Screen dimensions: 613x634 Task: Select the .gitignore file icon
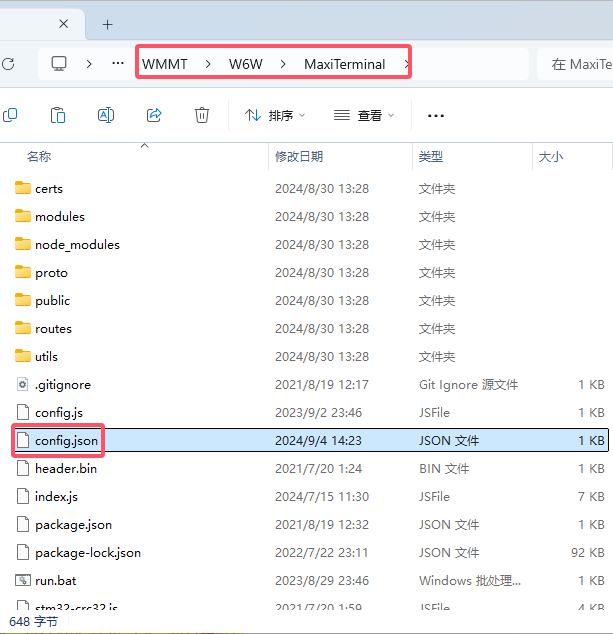(x=23, y=384)
